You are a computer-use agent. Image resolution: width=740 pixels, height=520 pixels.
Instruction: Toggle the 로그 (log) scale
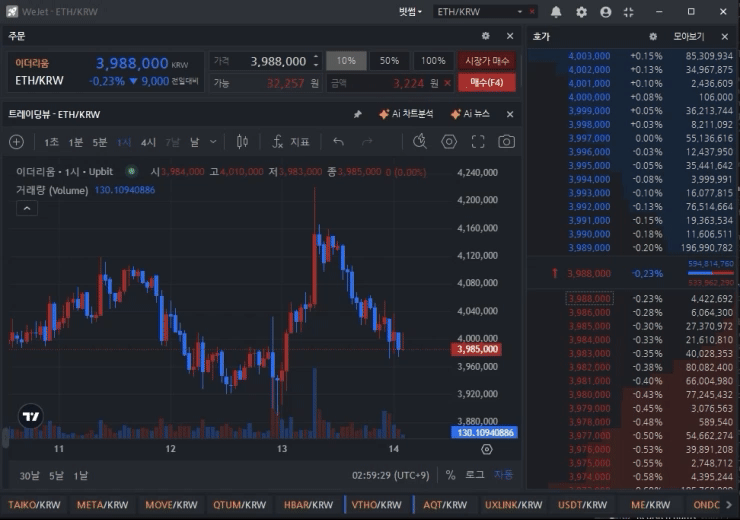(x=475, y=475)
